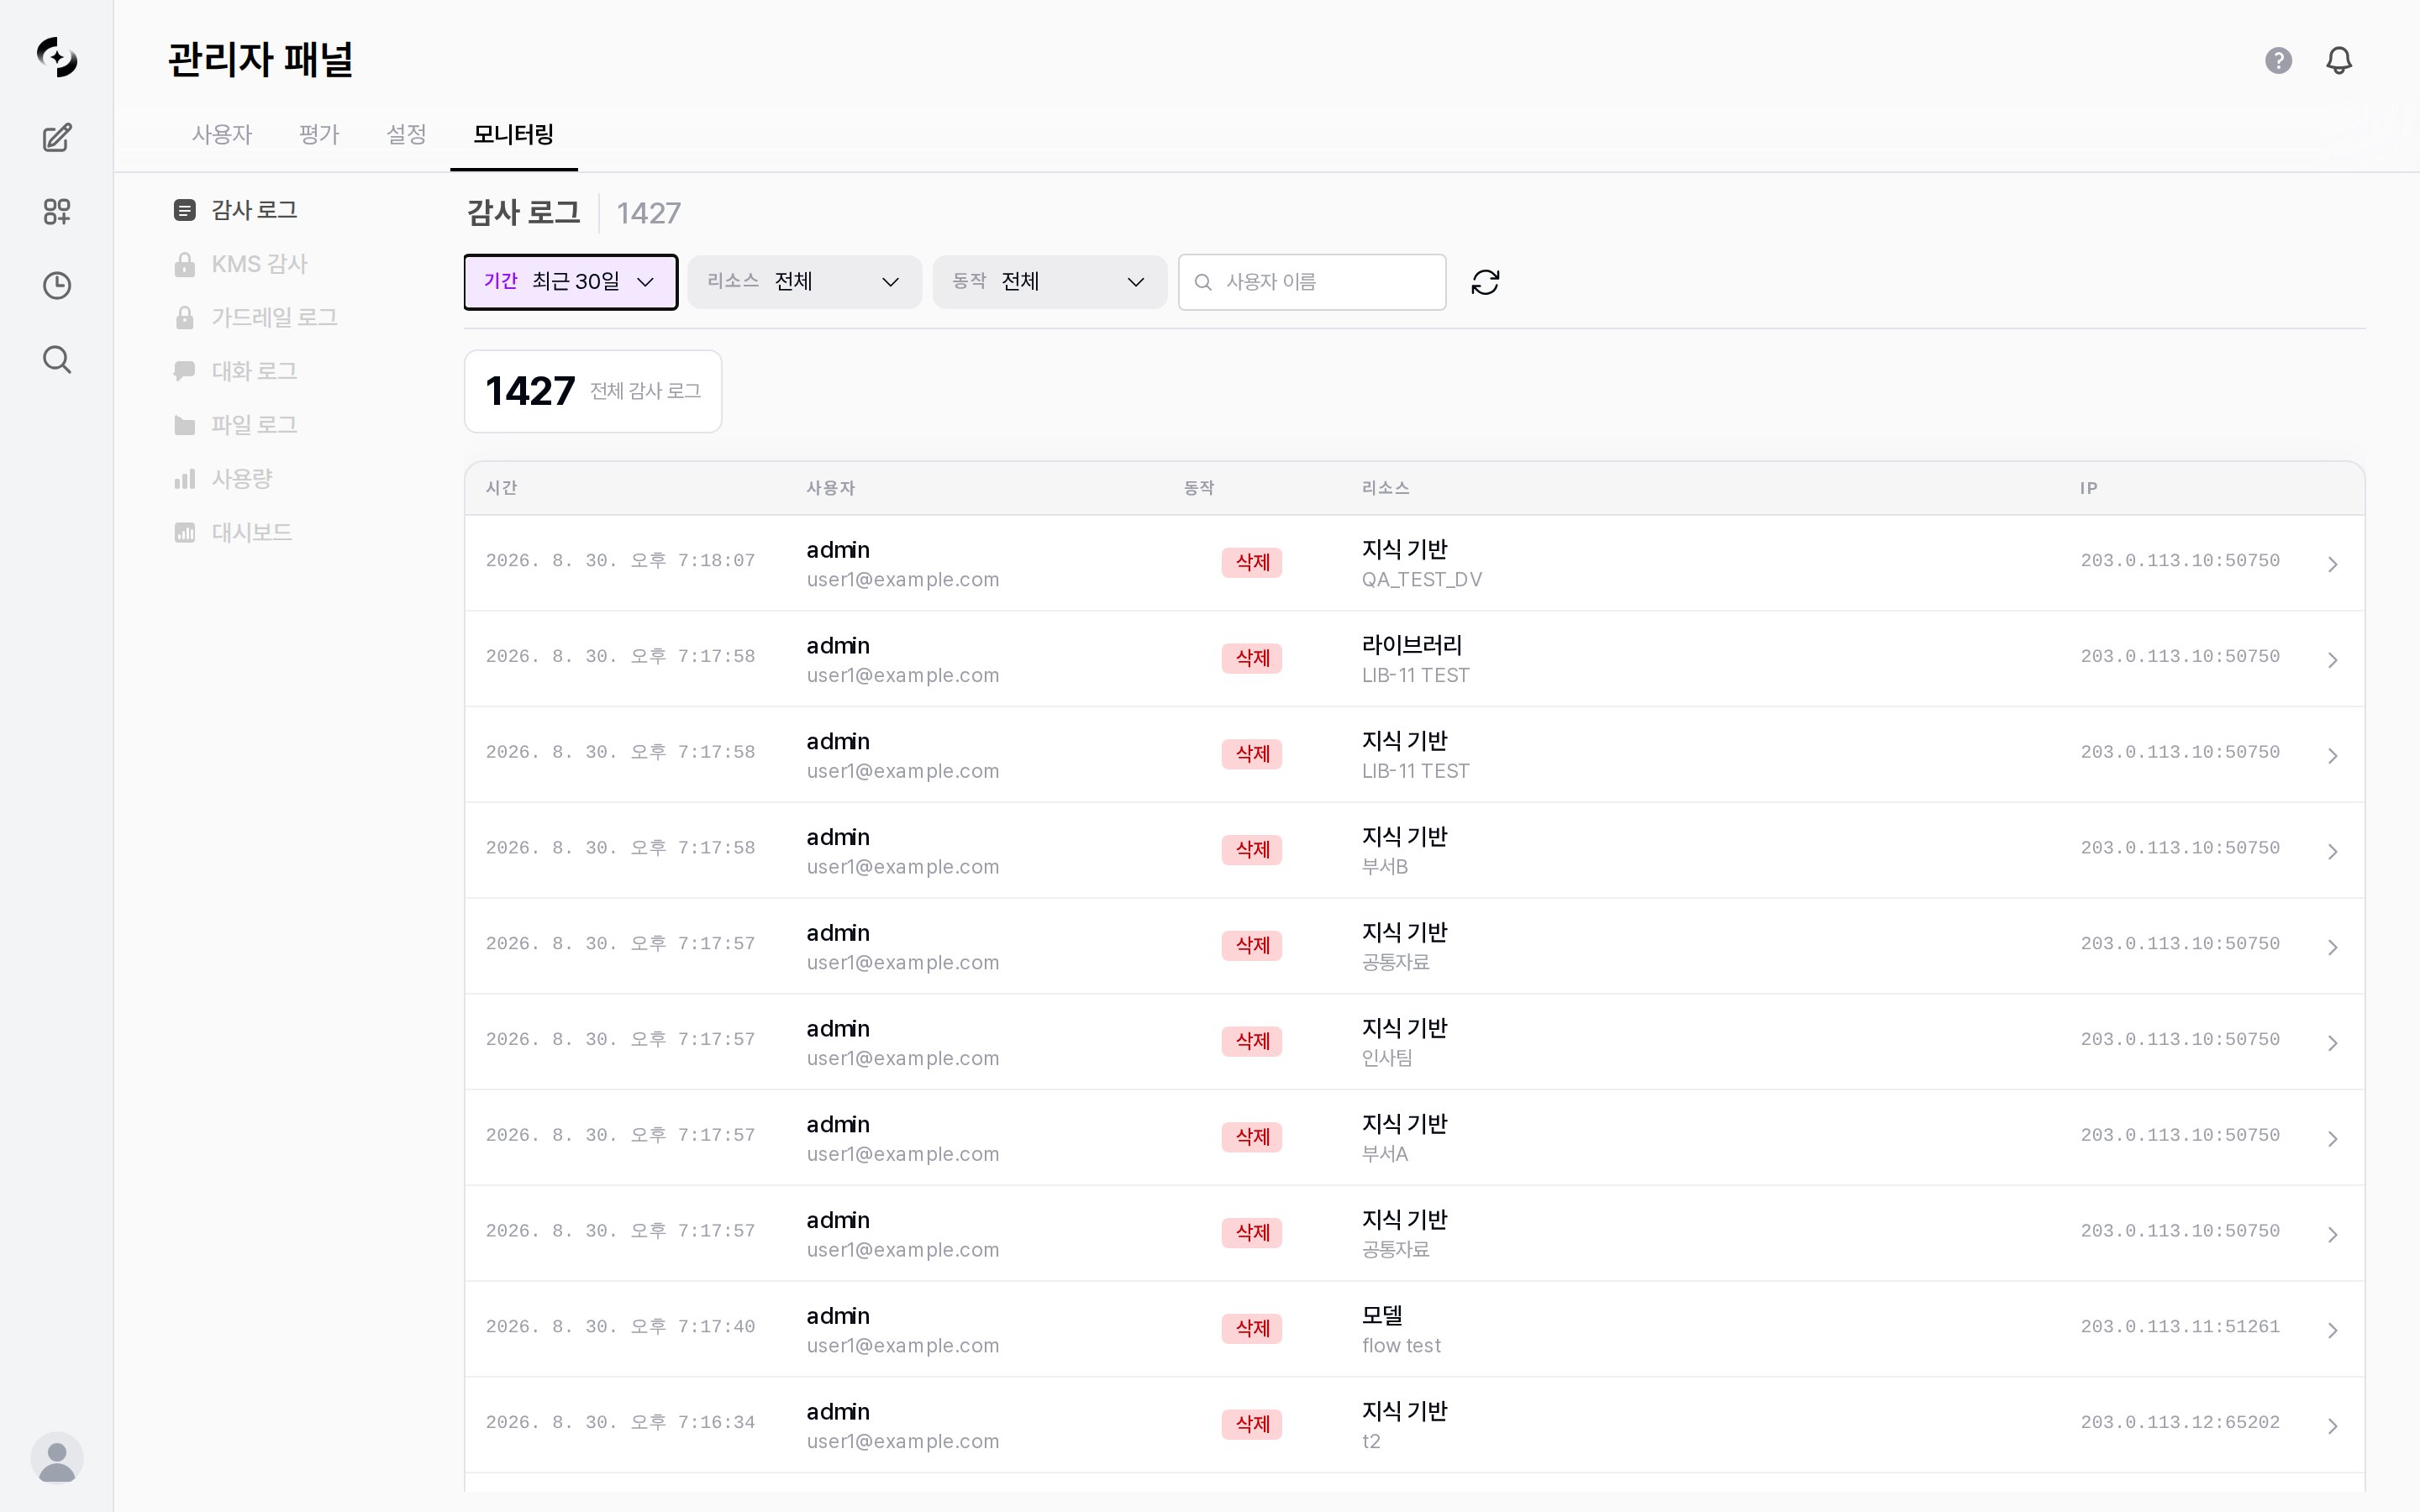Image resolution: width=2420 pixels, height=1512 pixels.
Task: Switch to the 사용자 tab
Action: pyautogui.click(x=222, y=134)
